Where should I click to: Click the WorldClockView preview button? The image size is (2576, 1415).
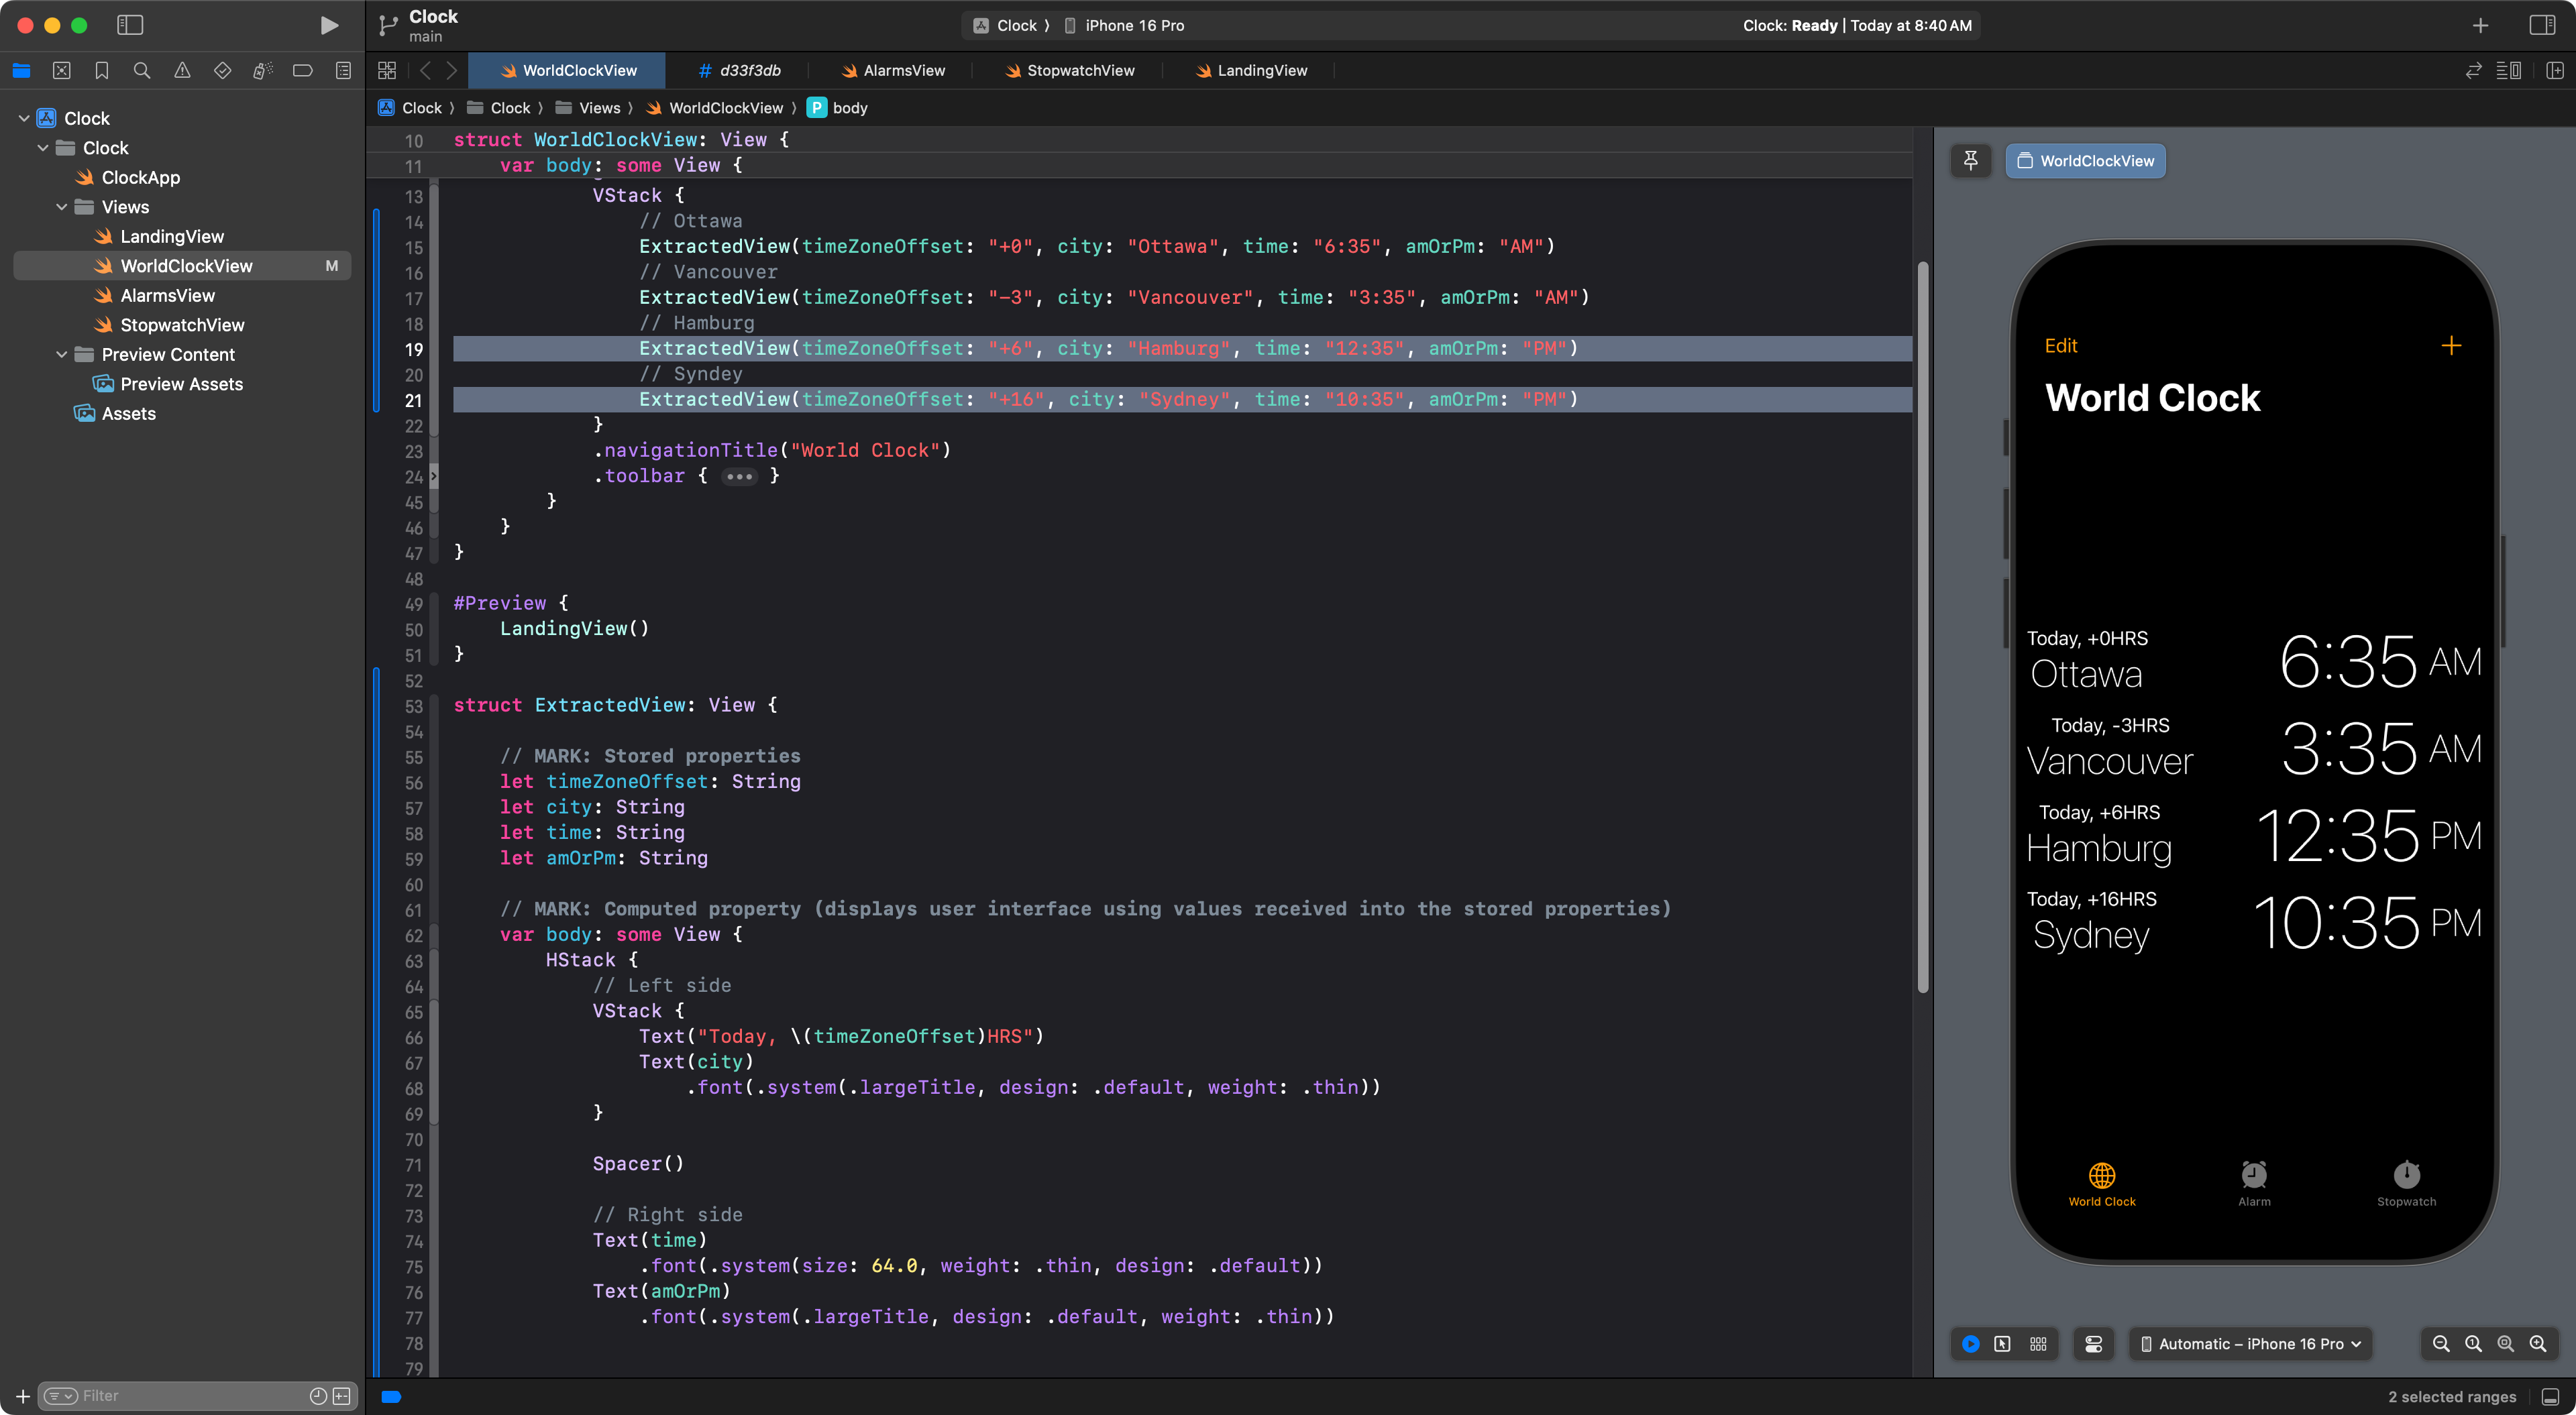click(2086, 160)
